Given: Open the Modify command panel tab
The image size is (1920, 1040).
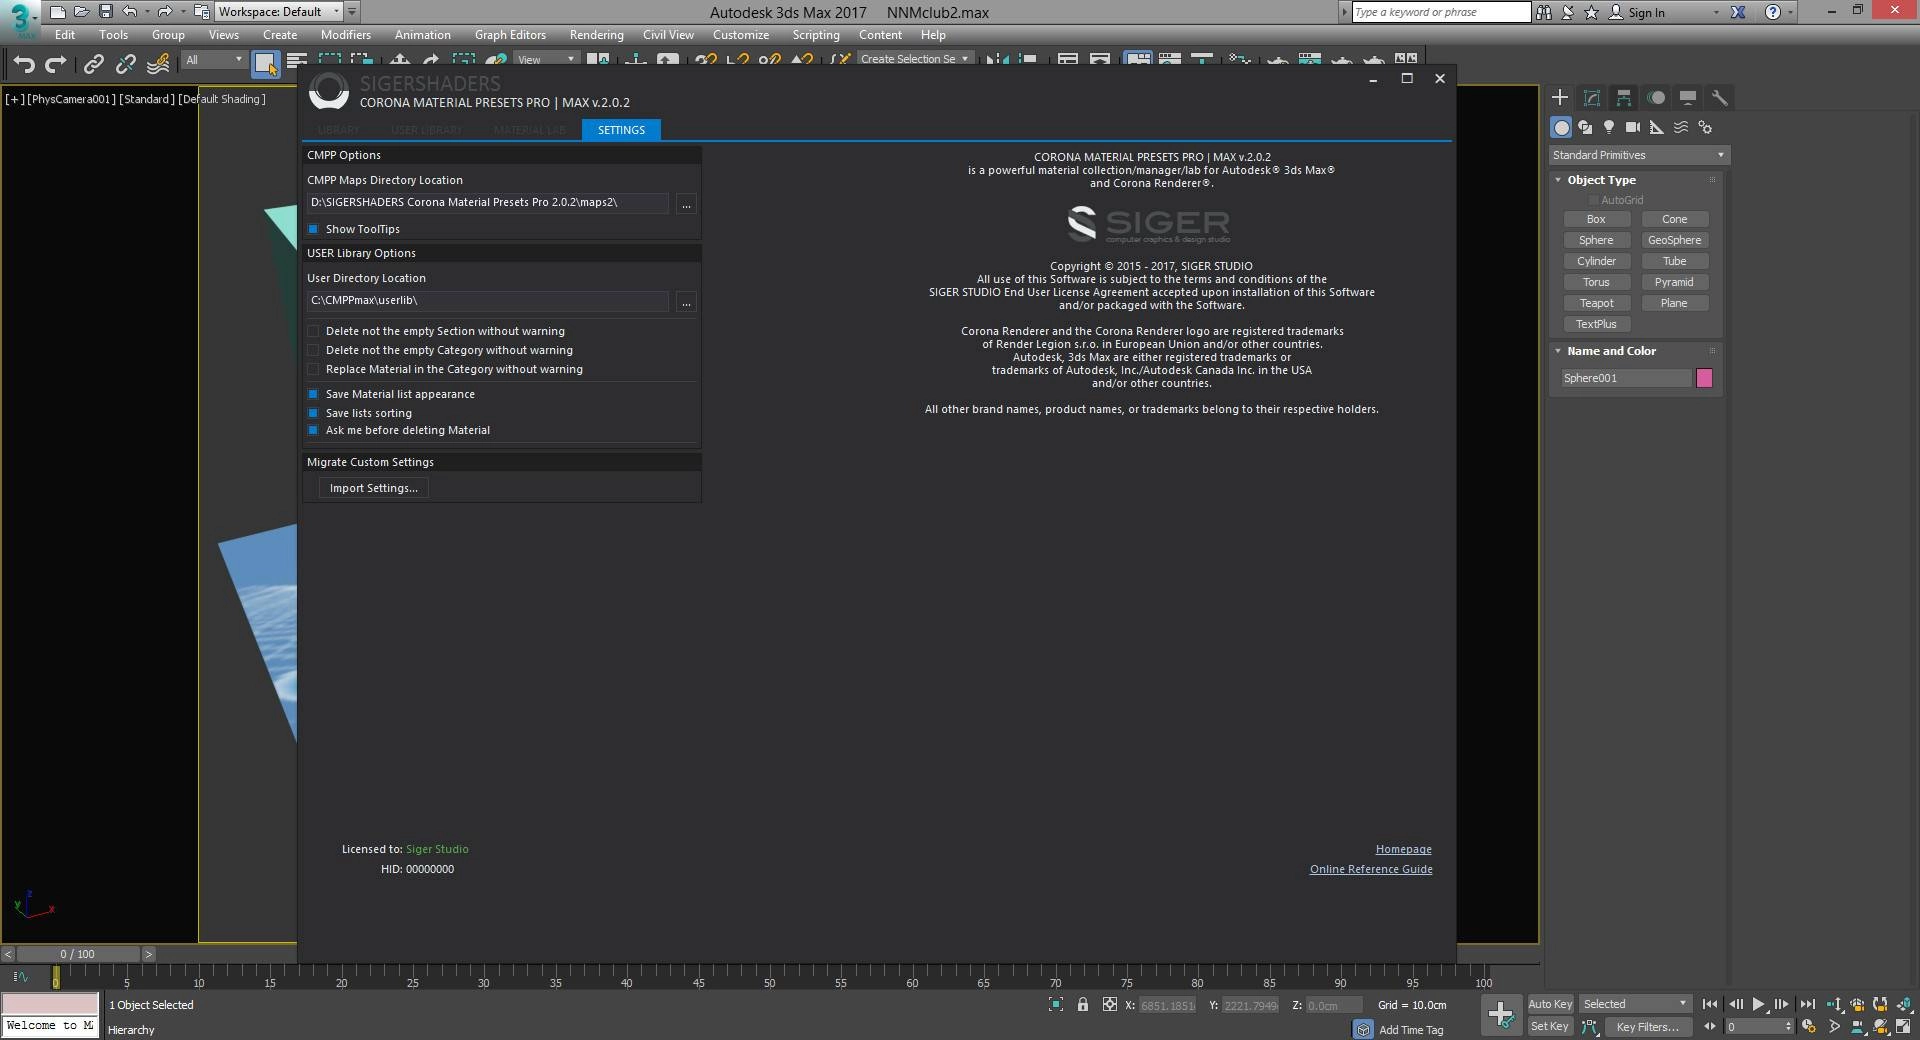Looking at the screenshot, I should point(1592,97).
